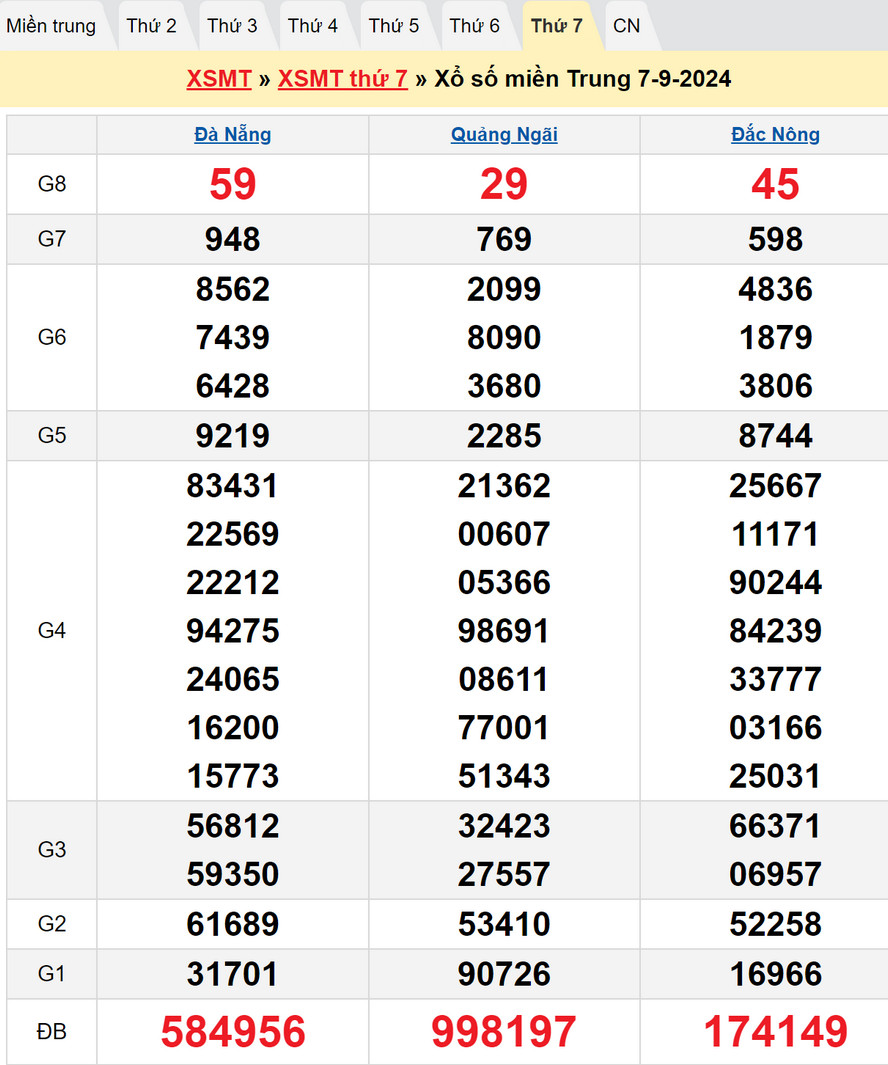Open the Miền trung tab
888x1065 pixels.
click(x=51, y=26)
